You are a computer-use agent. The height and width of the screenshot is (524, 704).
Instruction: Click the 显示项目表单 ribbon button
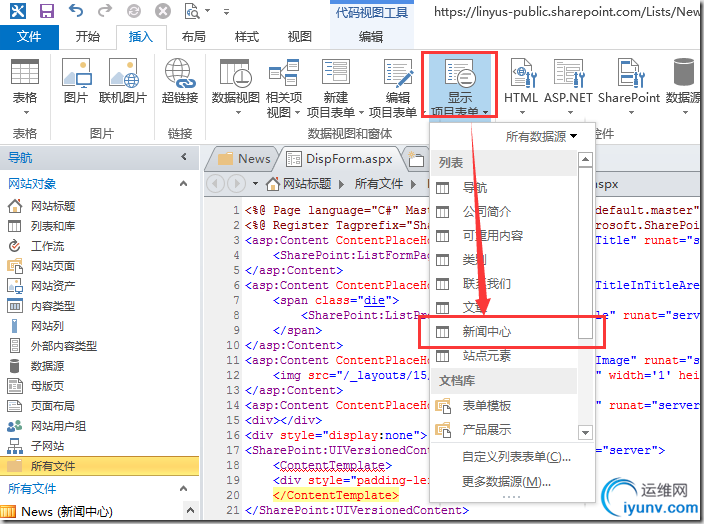460,85
